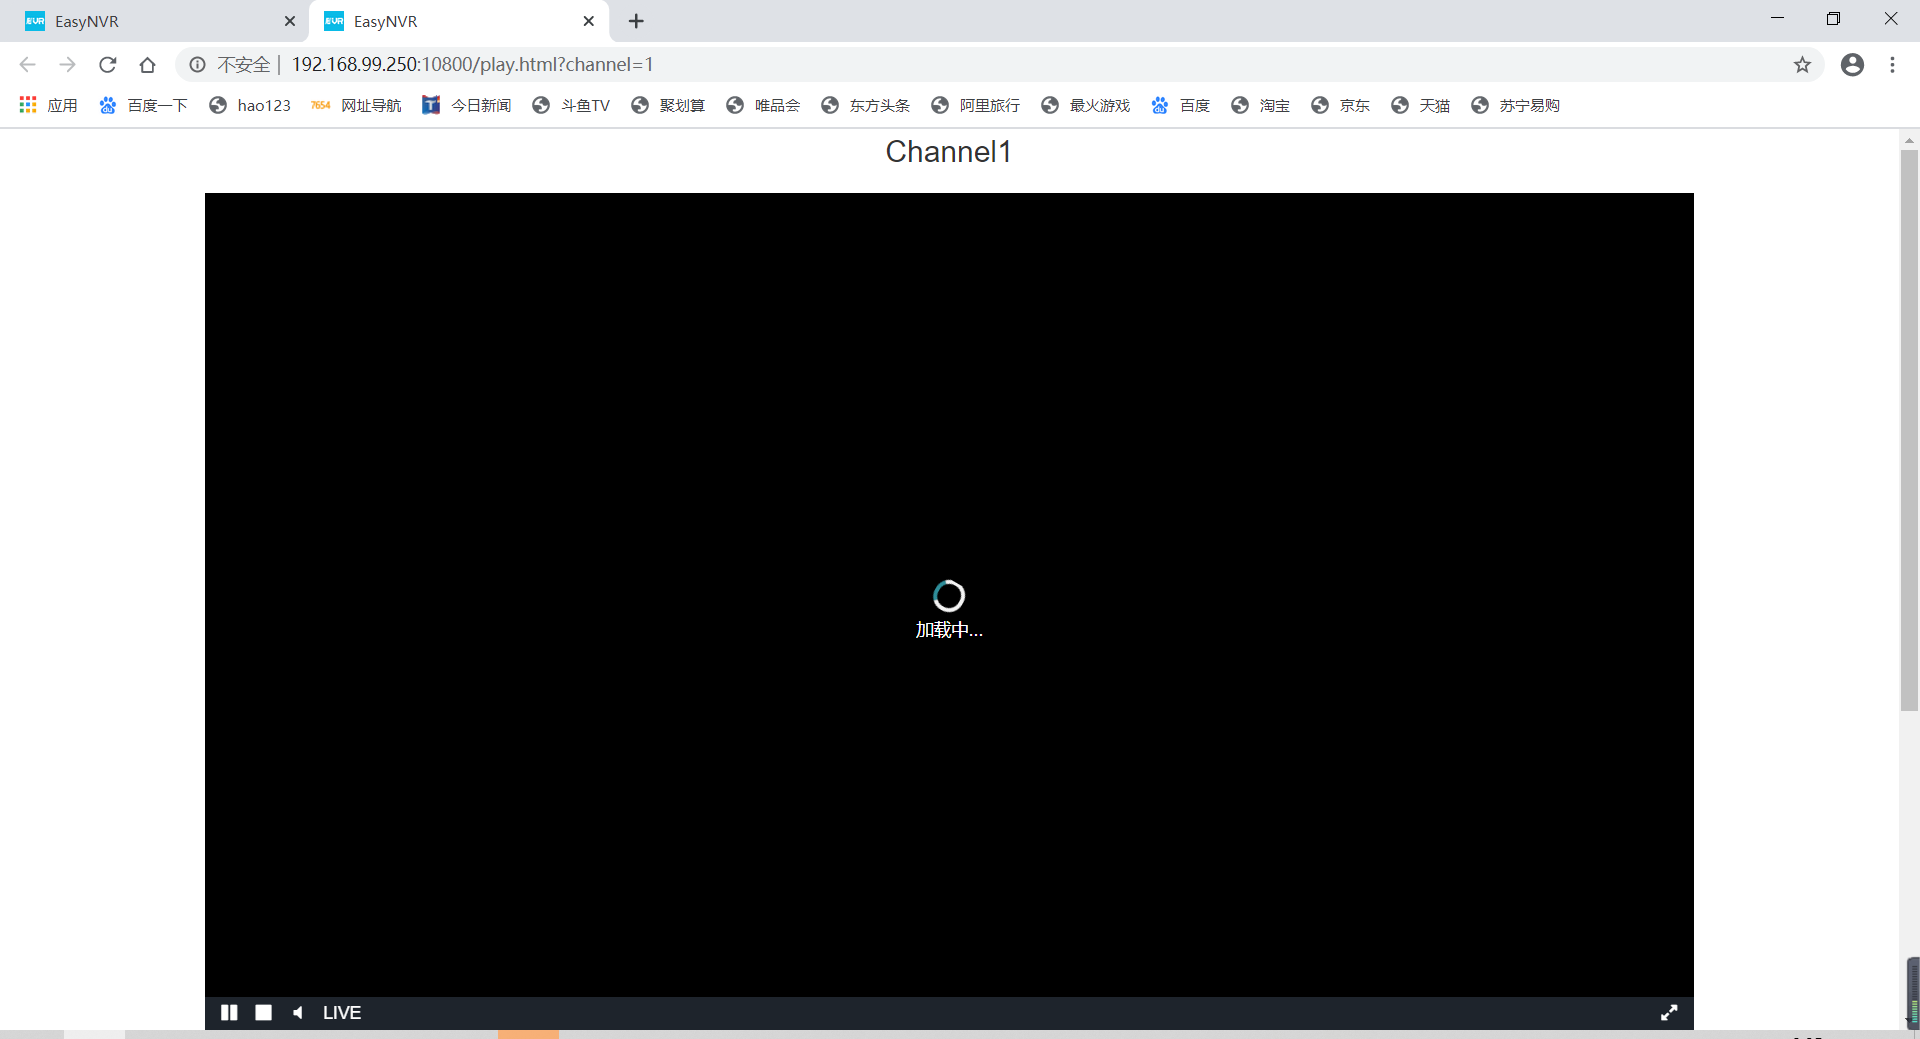Open the 聚划算 bookmark
This screenshot has width=1920, height=1039.
point(668,105)
